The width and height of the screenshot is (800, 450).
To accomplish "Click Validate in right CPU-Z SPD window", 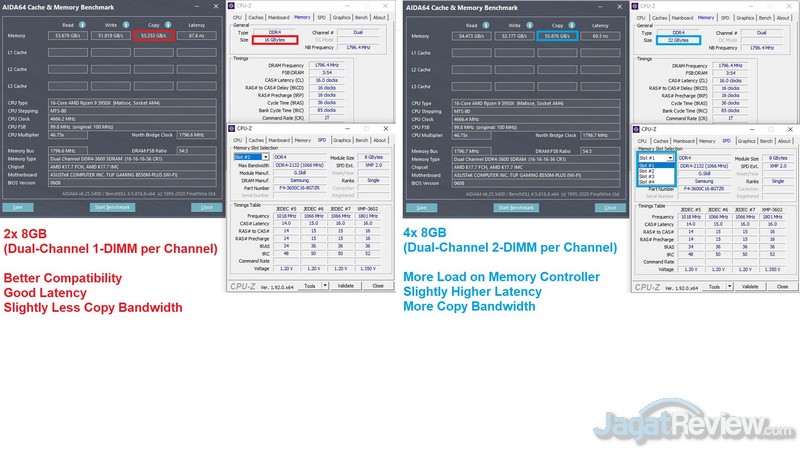I will coord(750,287).
